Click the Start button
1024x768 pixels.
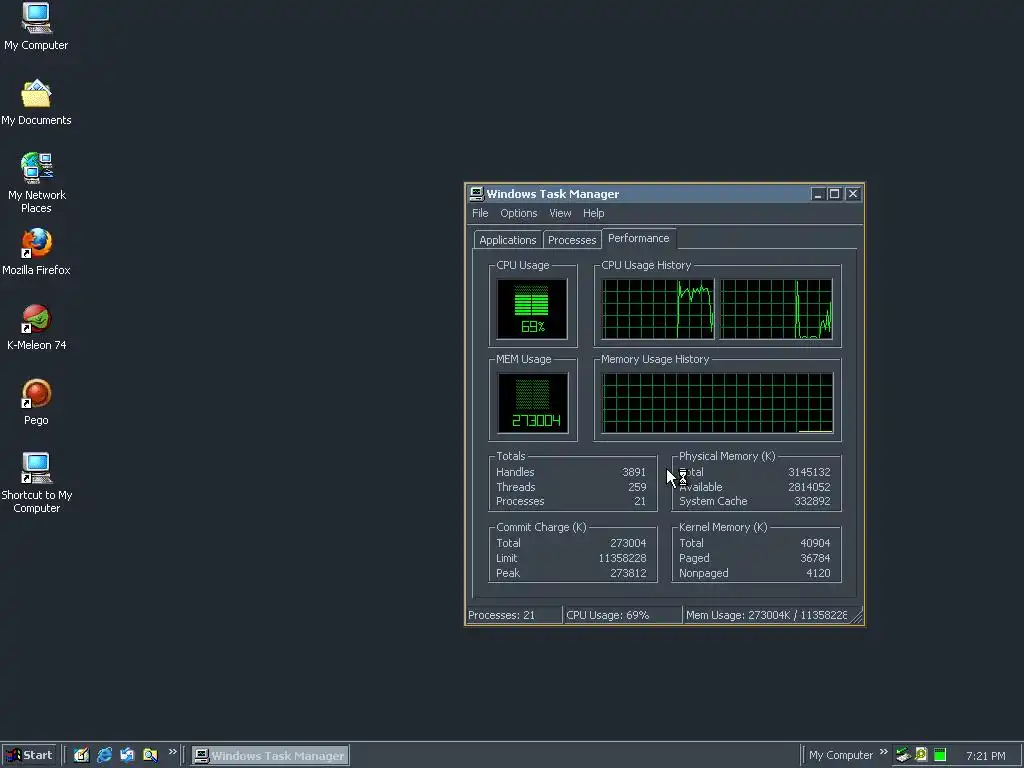[x=29, y=755]
